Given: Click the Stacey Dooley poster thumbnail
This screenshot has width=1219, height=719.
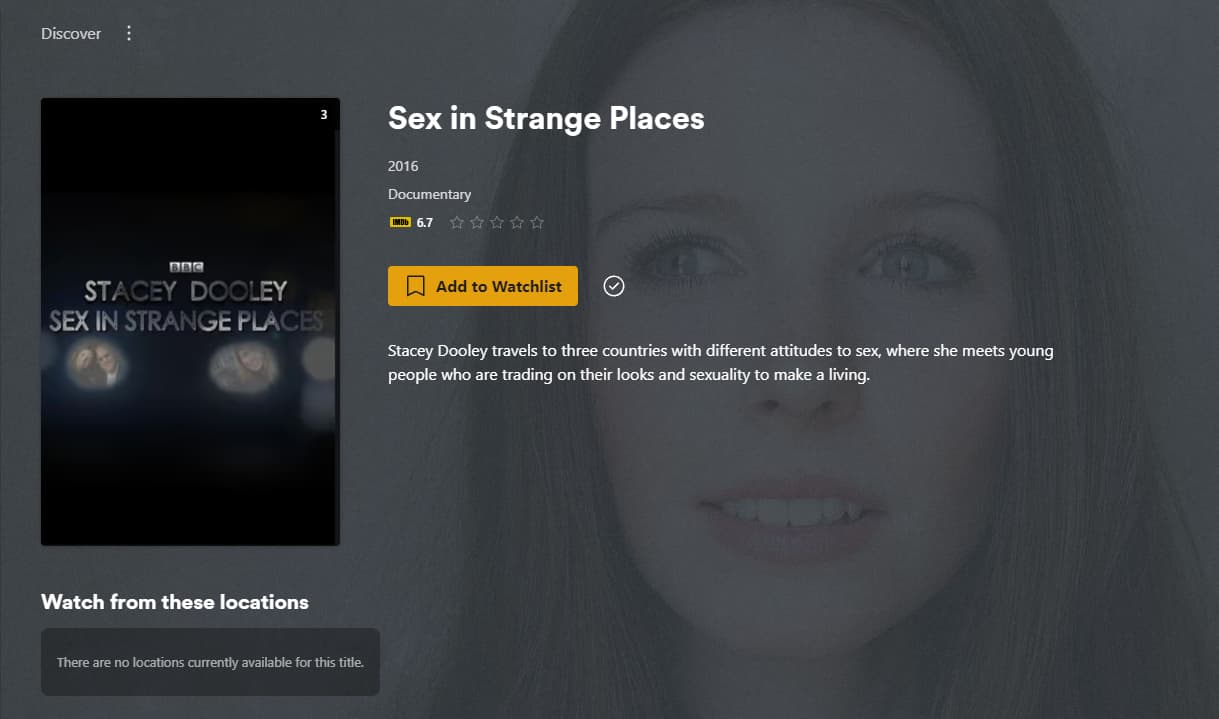Looking at the screenshot, I should point(190,322).
